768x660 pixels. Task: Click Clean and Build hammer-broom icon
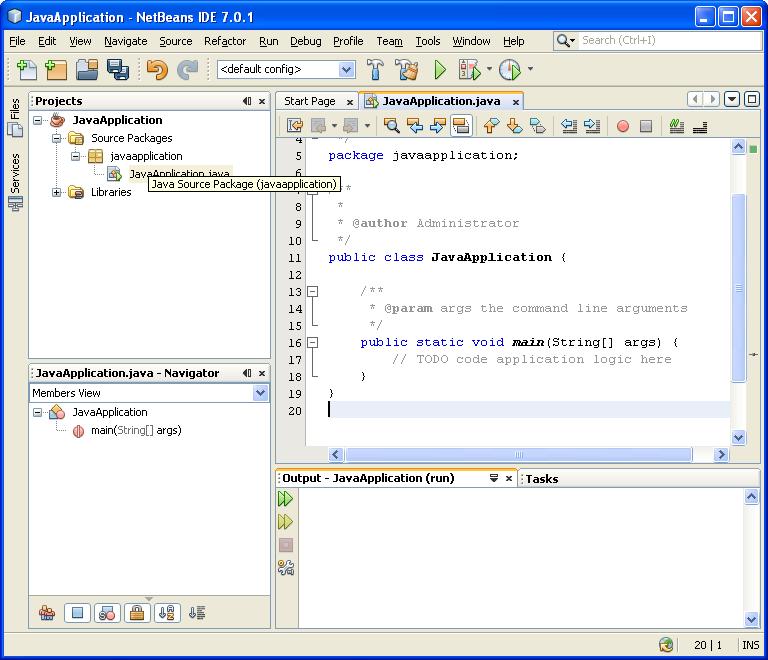pos(407,70)
